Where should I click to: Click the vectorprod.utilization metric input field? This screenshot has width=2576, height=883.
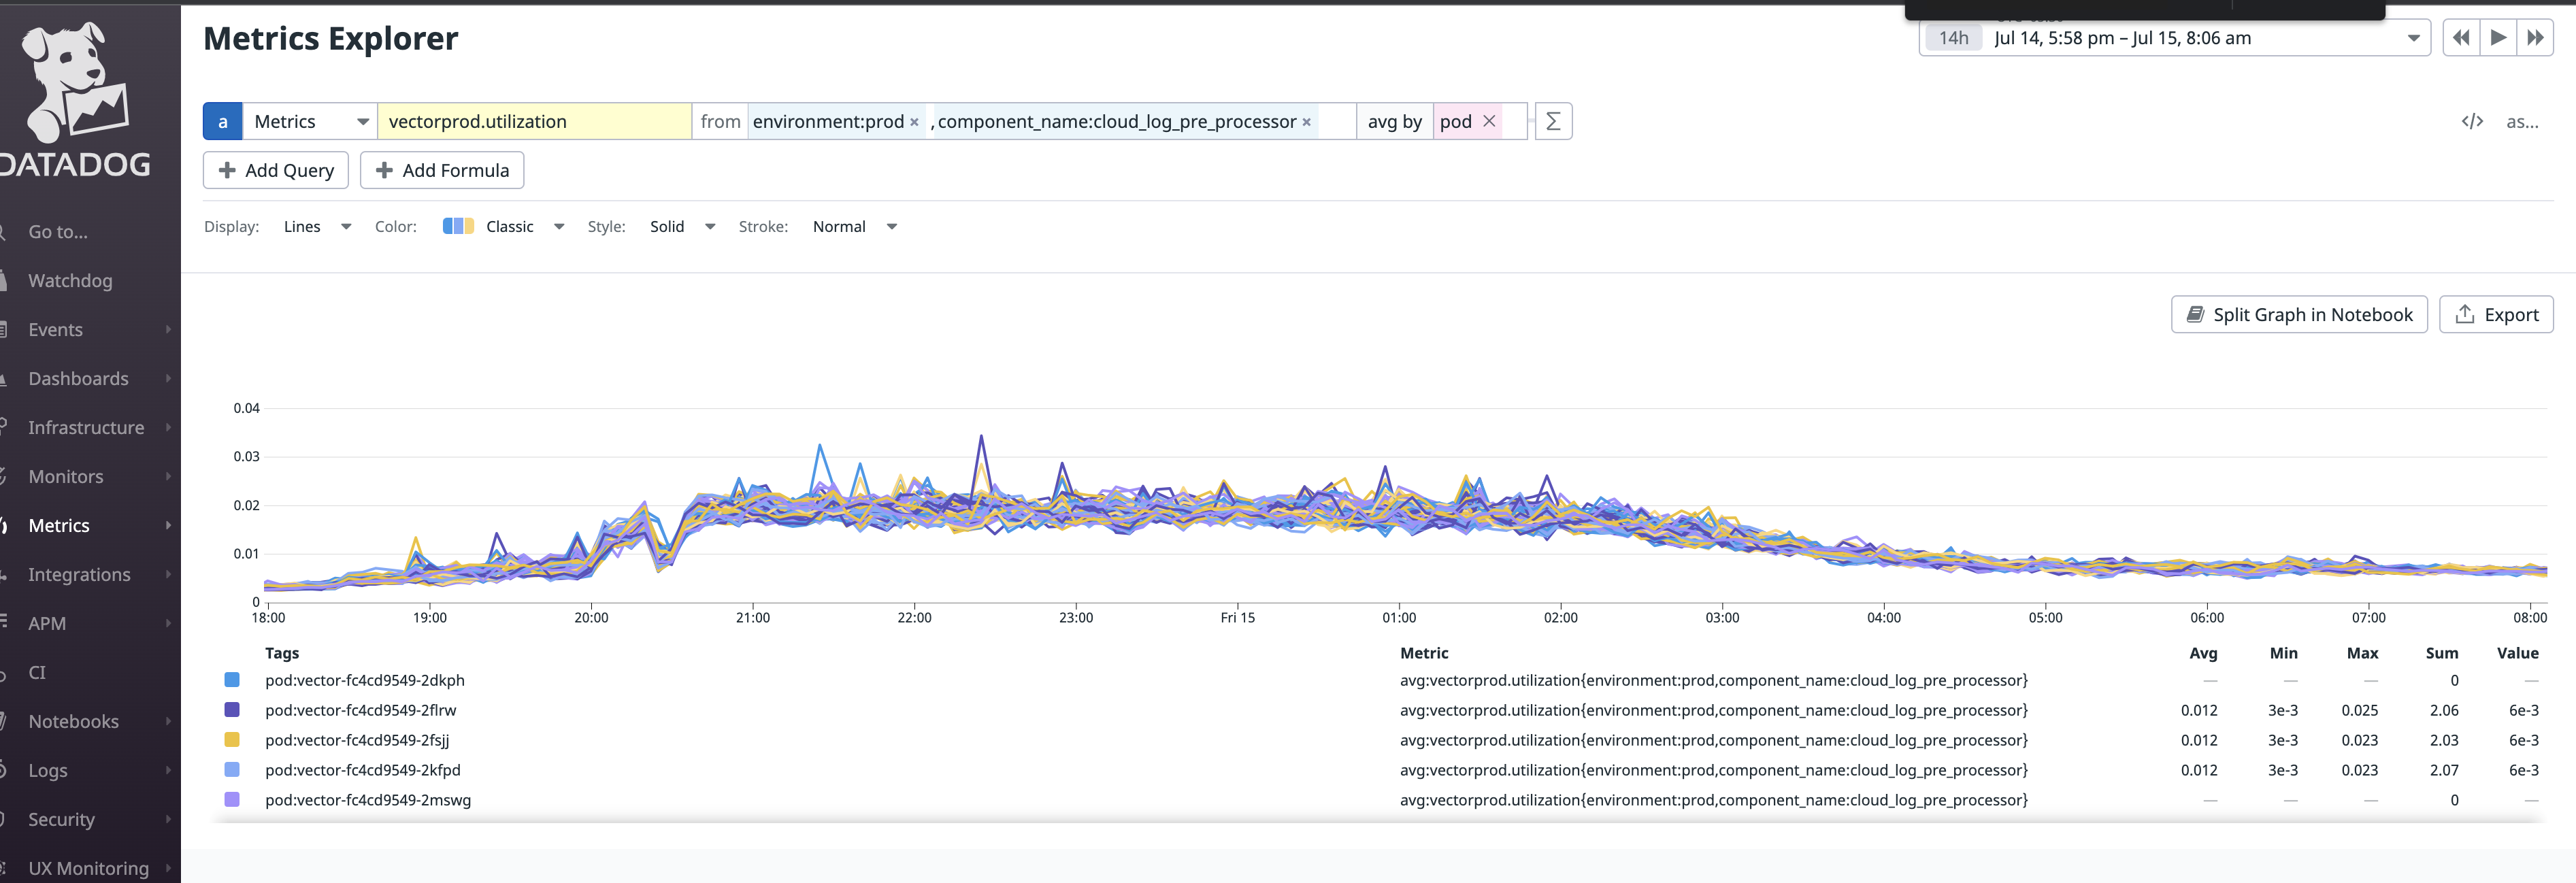pos(534,121)
